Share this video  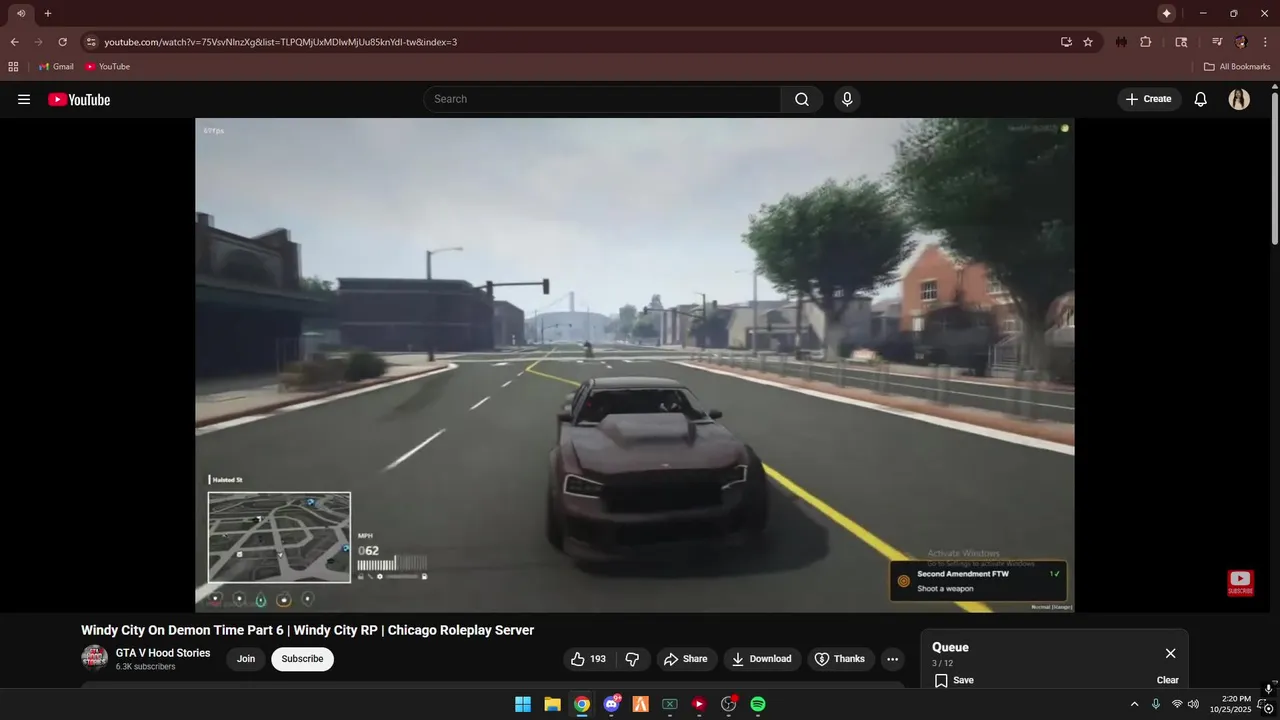(x=685, y=659)
